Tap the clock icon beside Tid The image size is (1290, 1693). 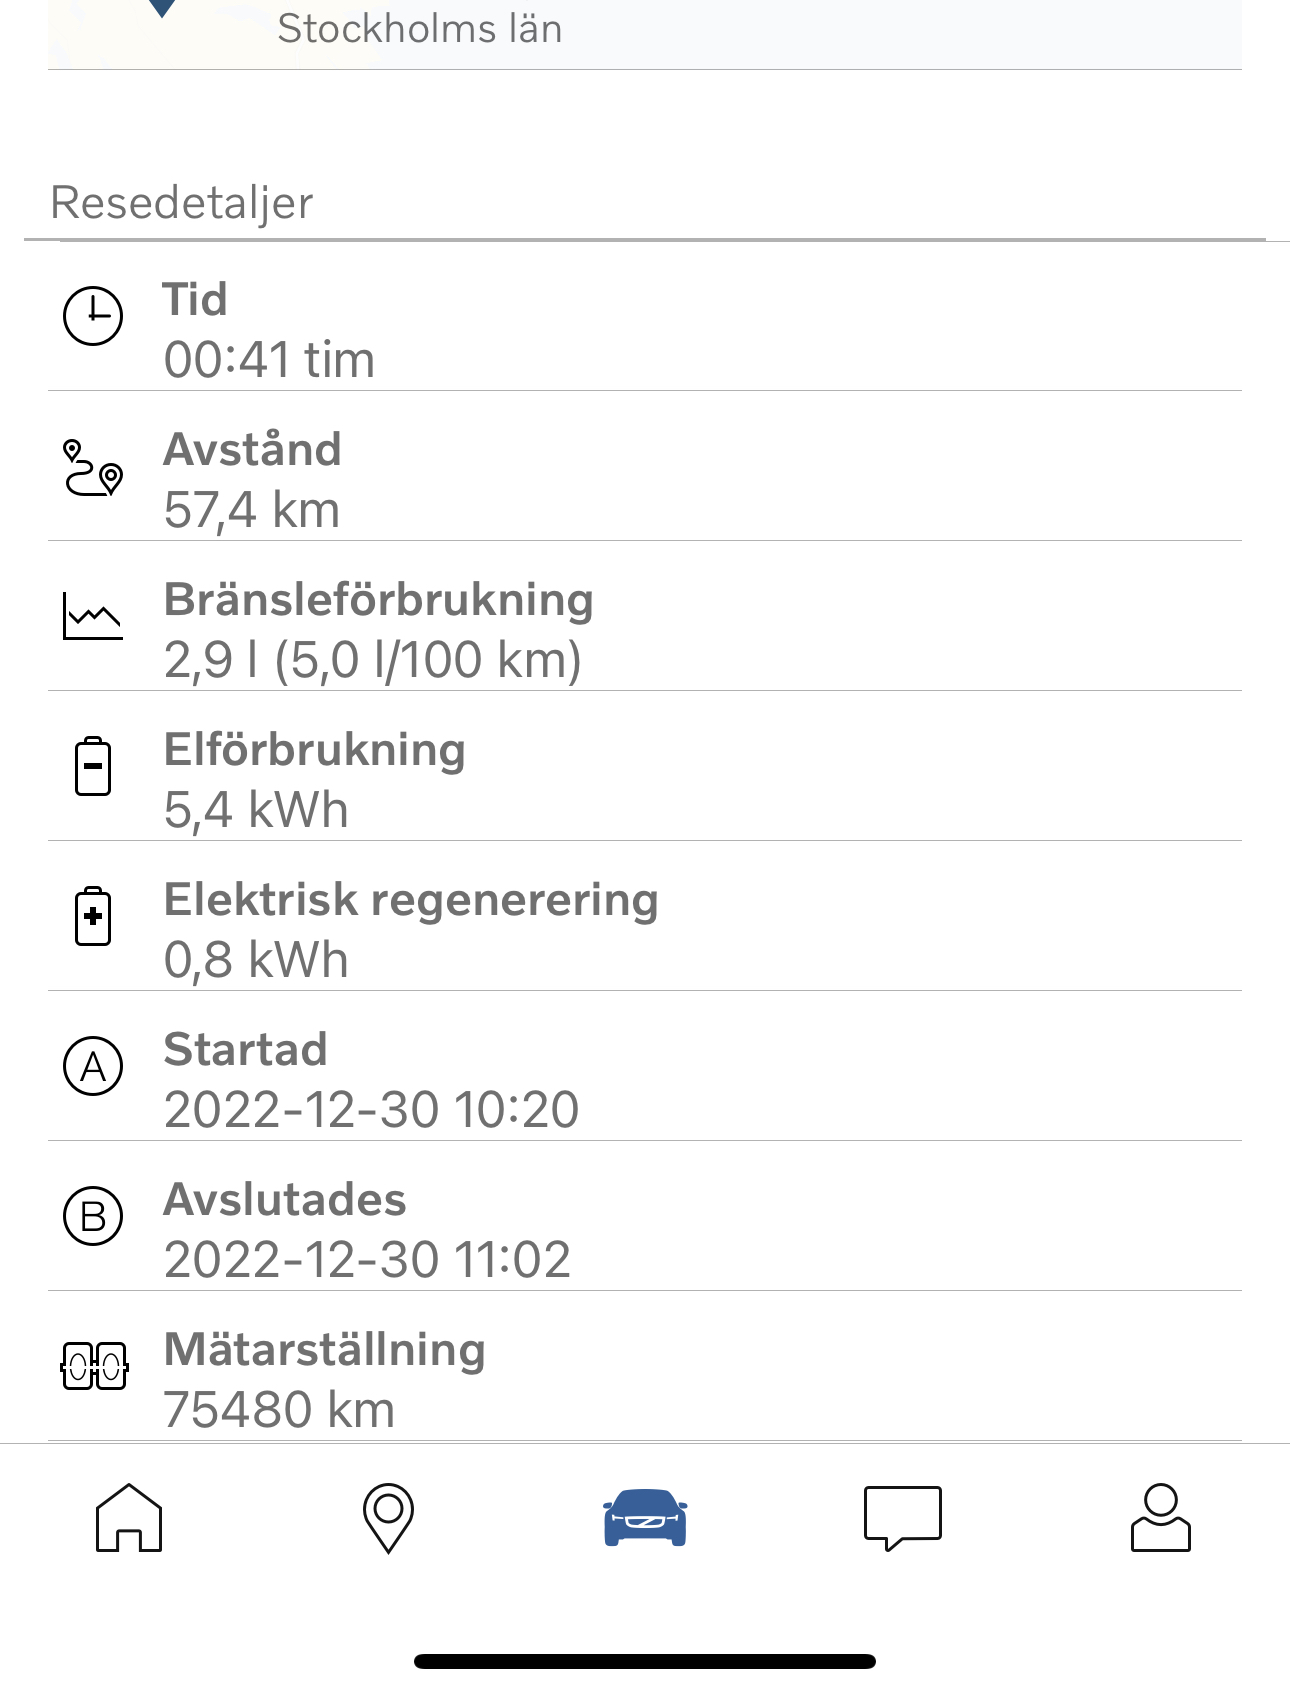[x=93, y=316]
